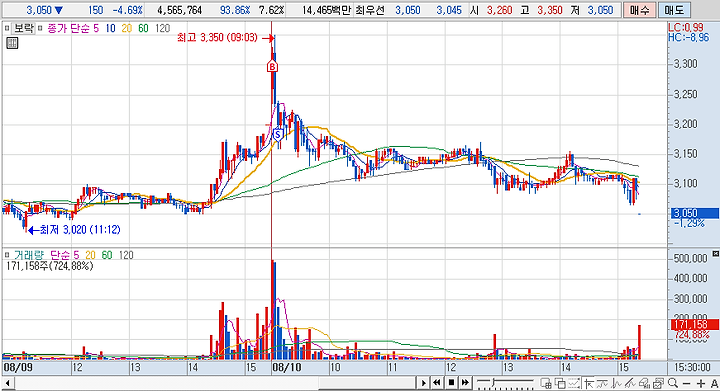Click the -4.69% change rate in header
720x391 pixels.
coord(128,10)
